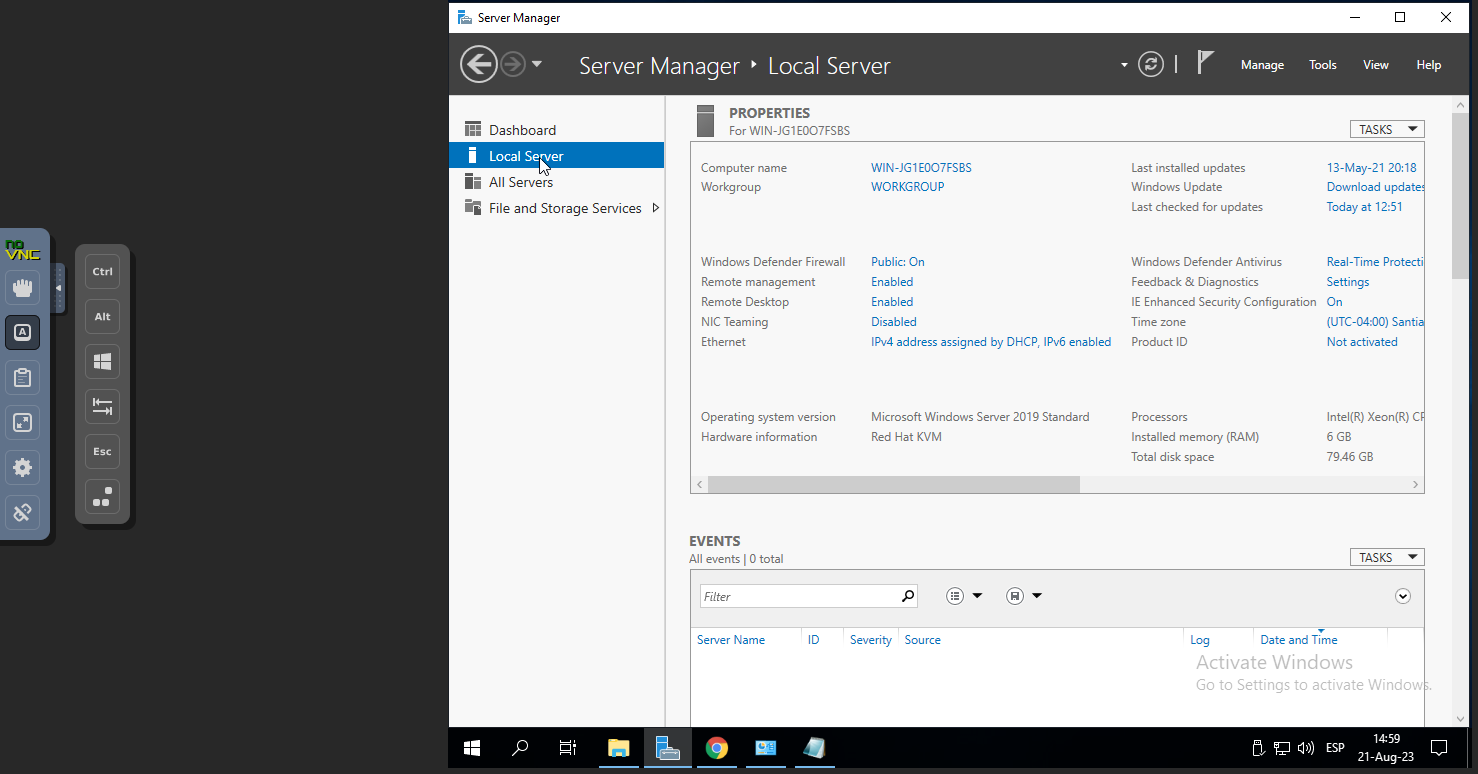Go back with the Server Manager back arrow
The width and height of the screenshot is (1478, 774).
pos(478,65)
